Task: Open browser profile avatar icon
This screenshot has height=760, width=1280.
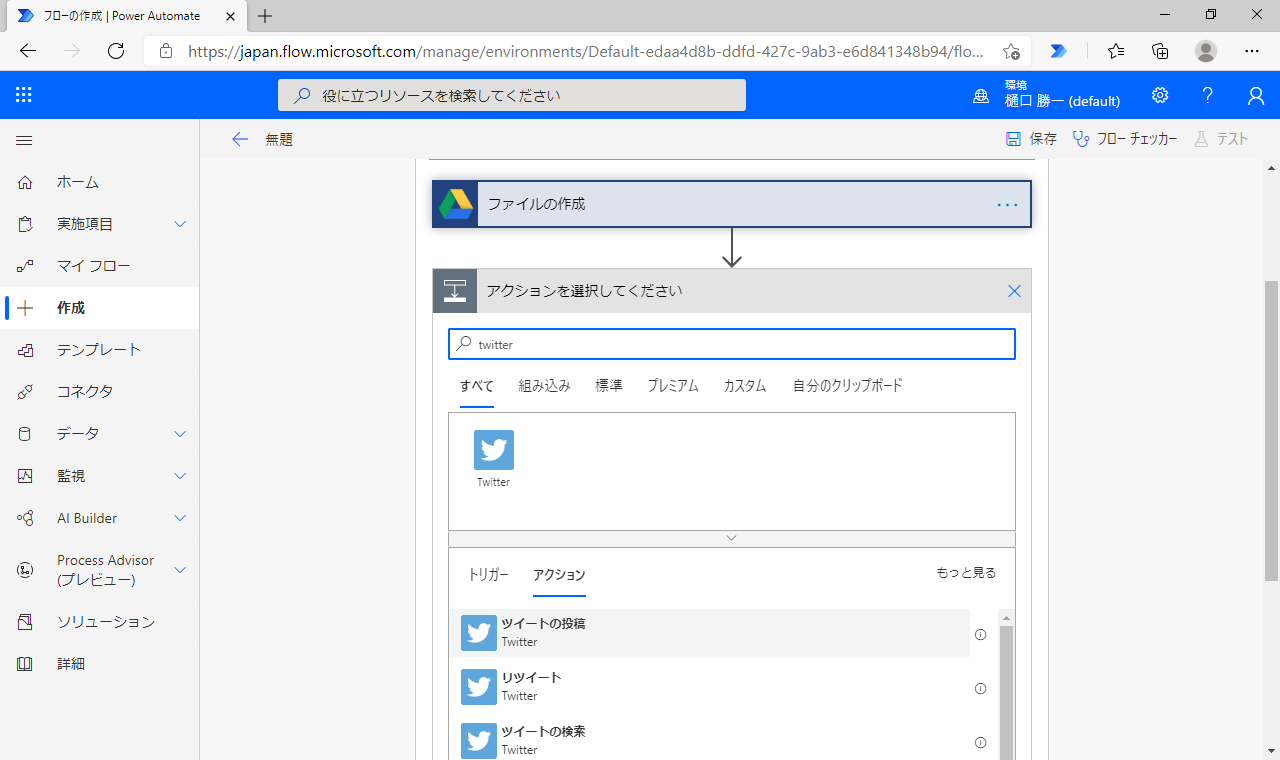Action: click(x=1206, y=51)
